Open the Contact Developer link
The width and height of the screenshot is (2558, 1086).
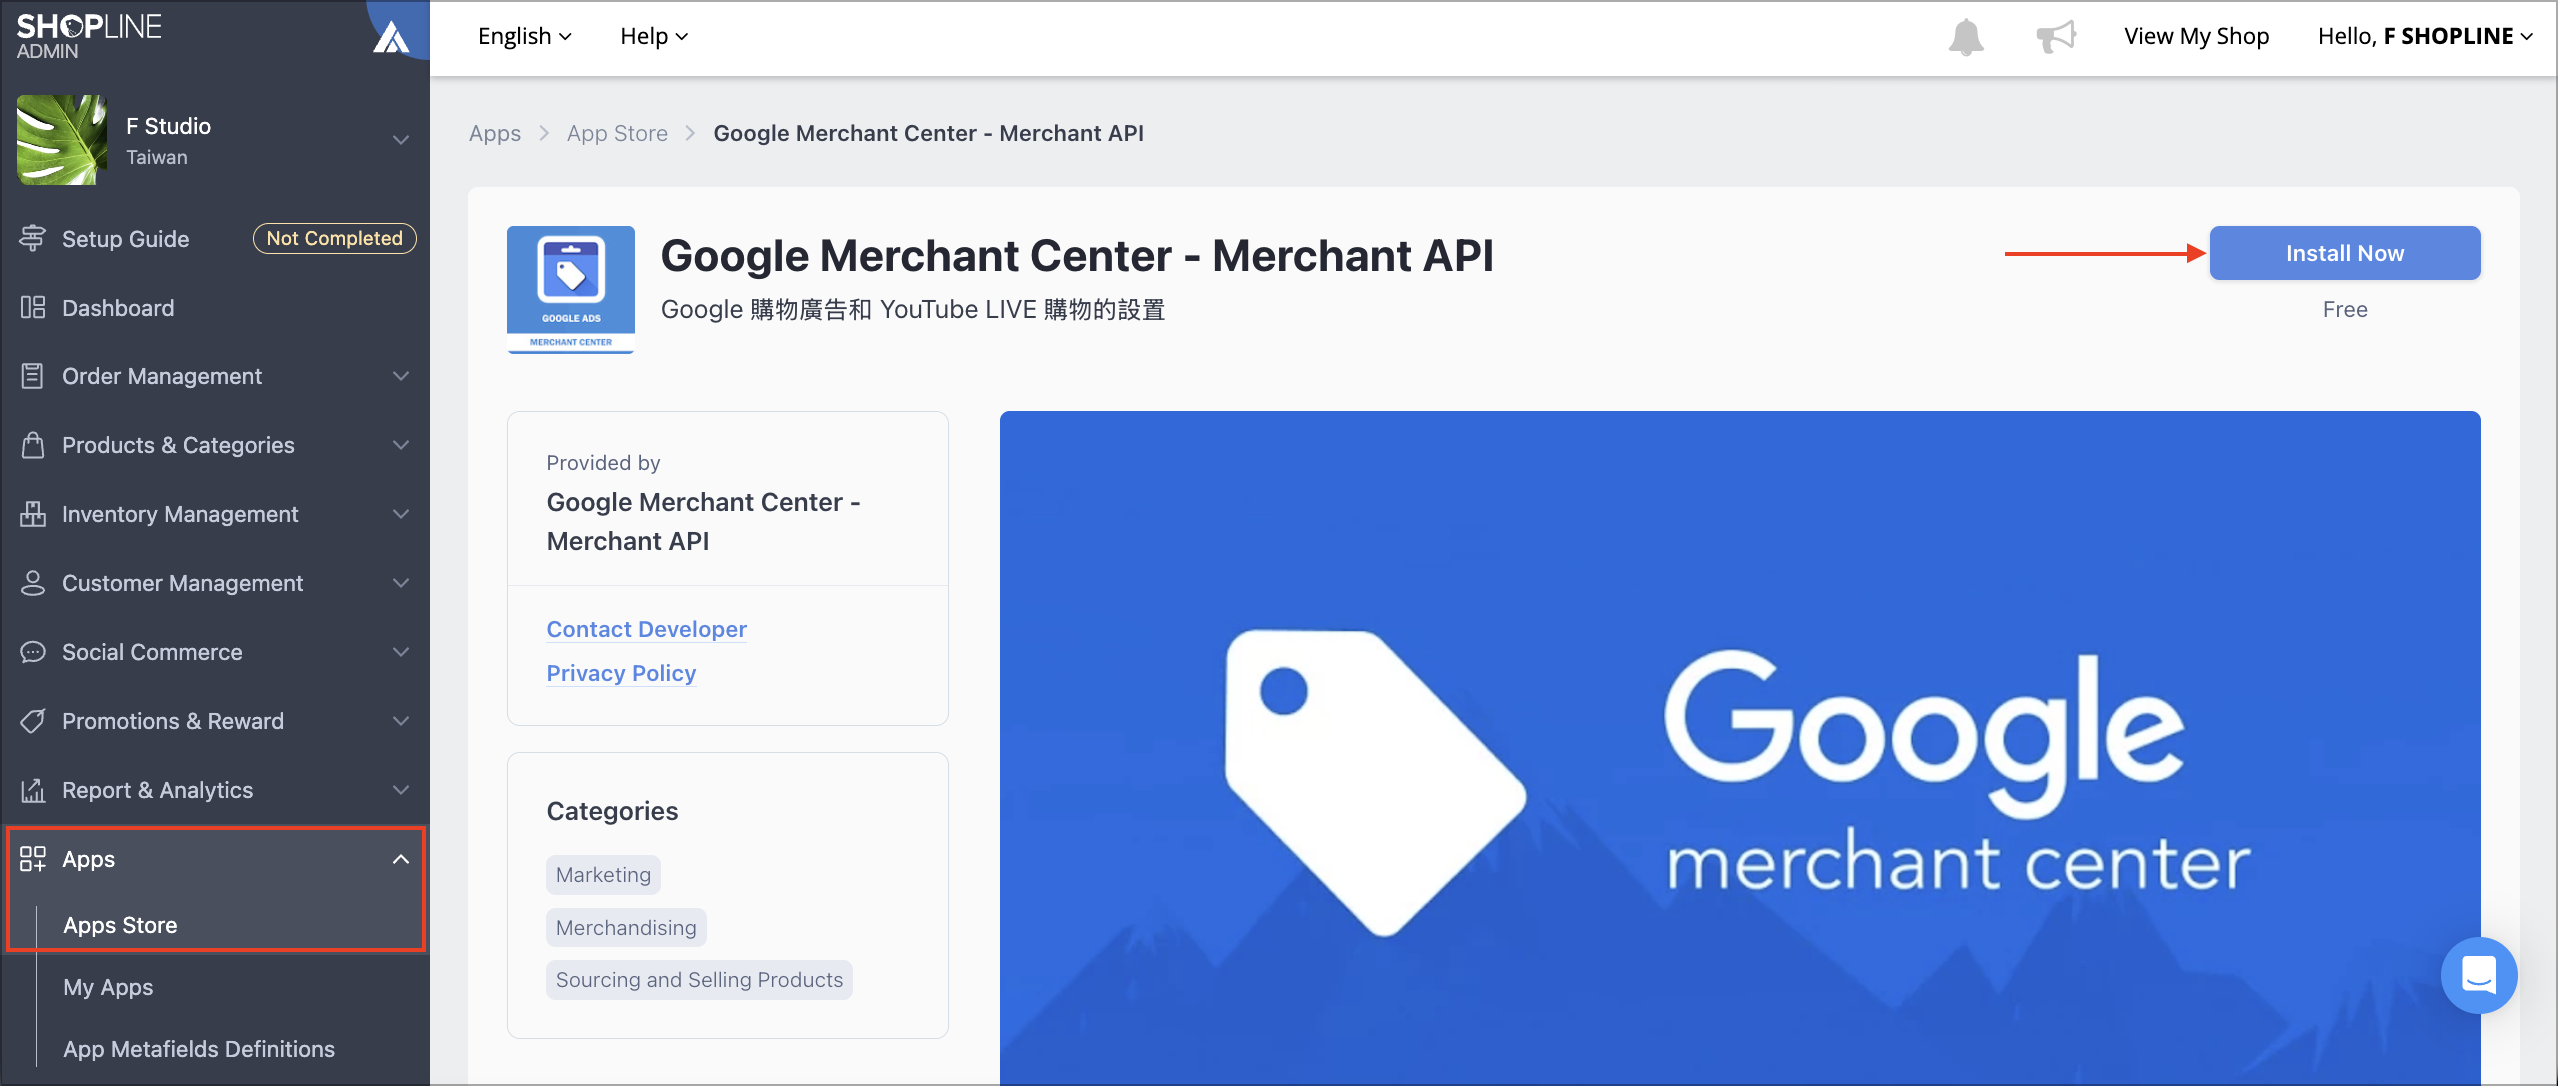point(646,629)
